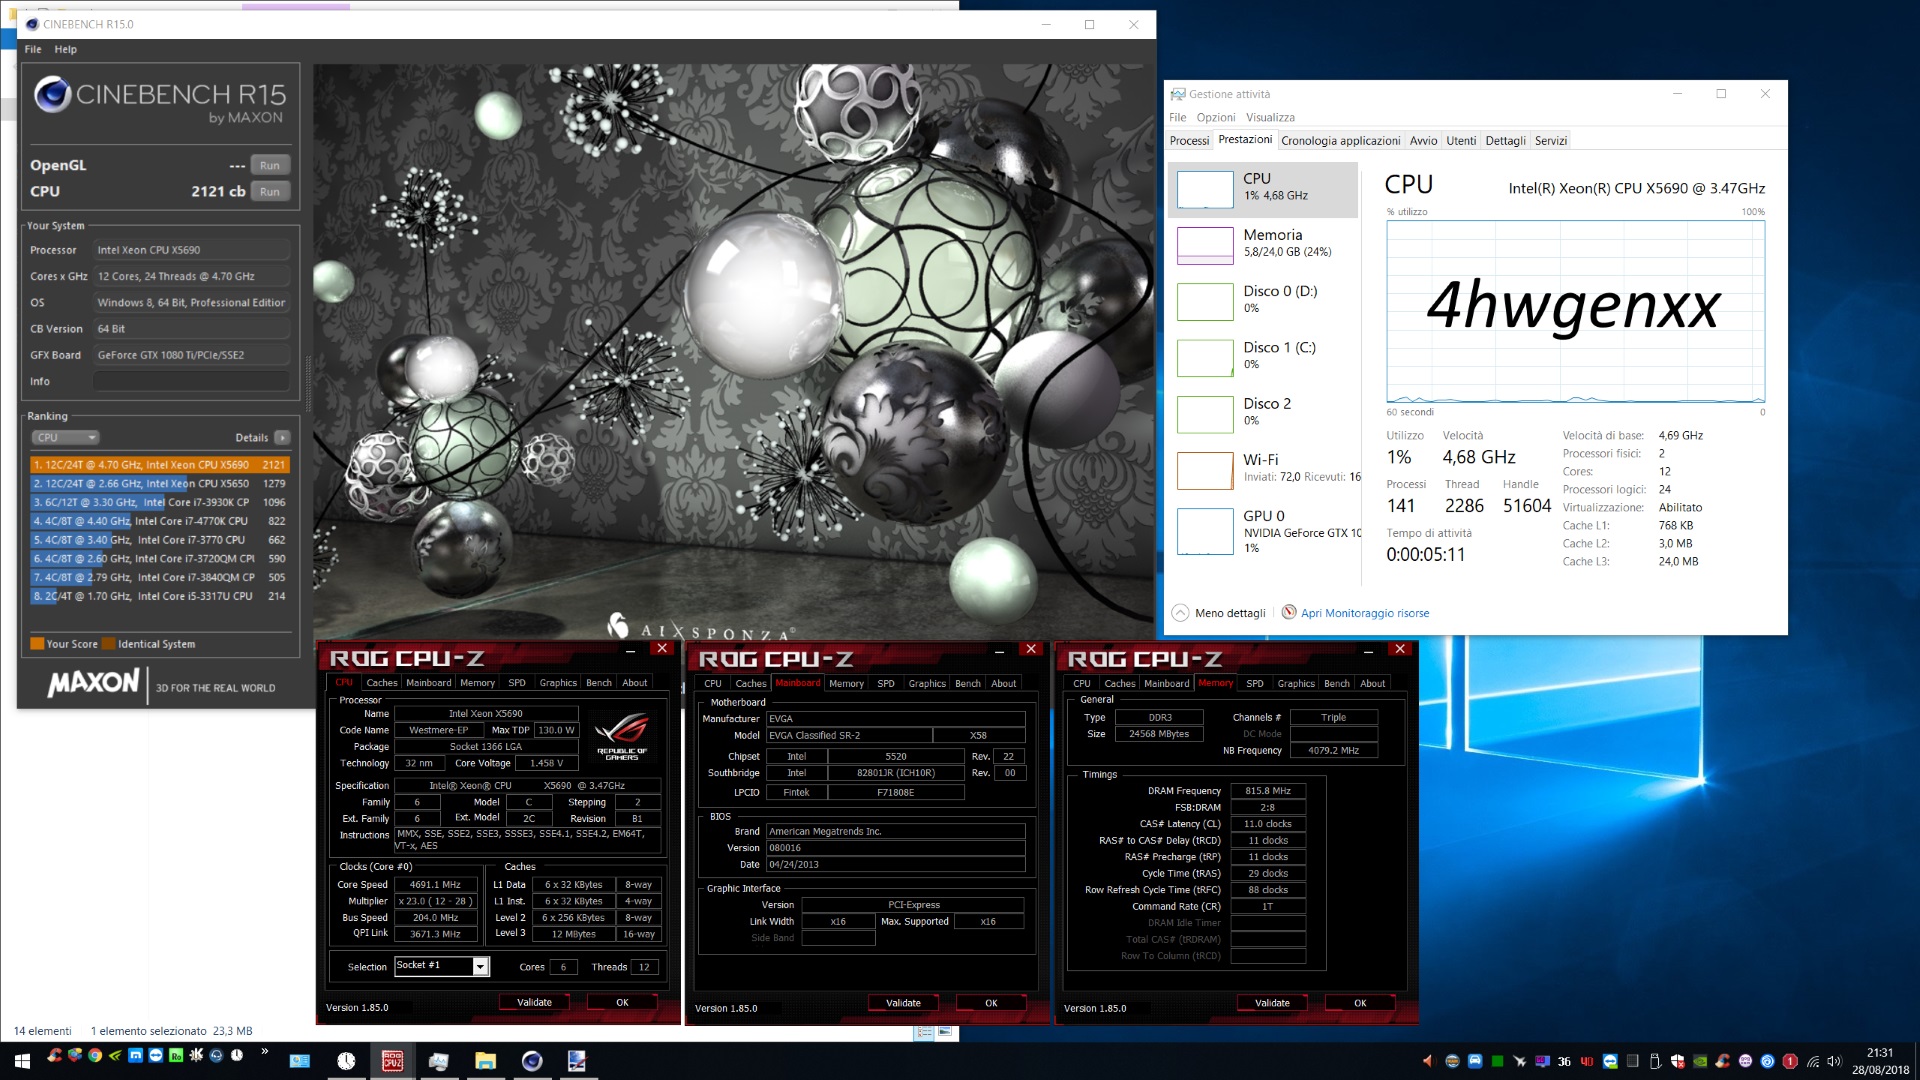Viewport: 1920px width, 1080px height.
Task: Open the Uplay blue swirl tray icon
Action: 1767,1061
